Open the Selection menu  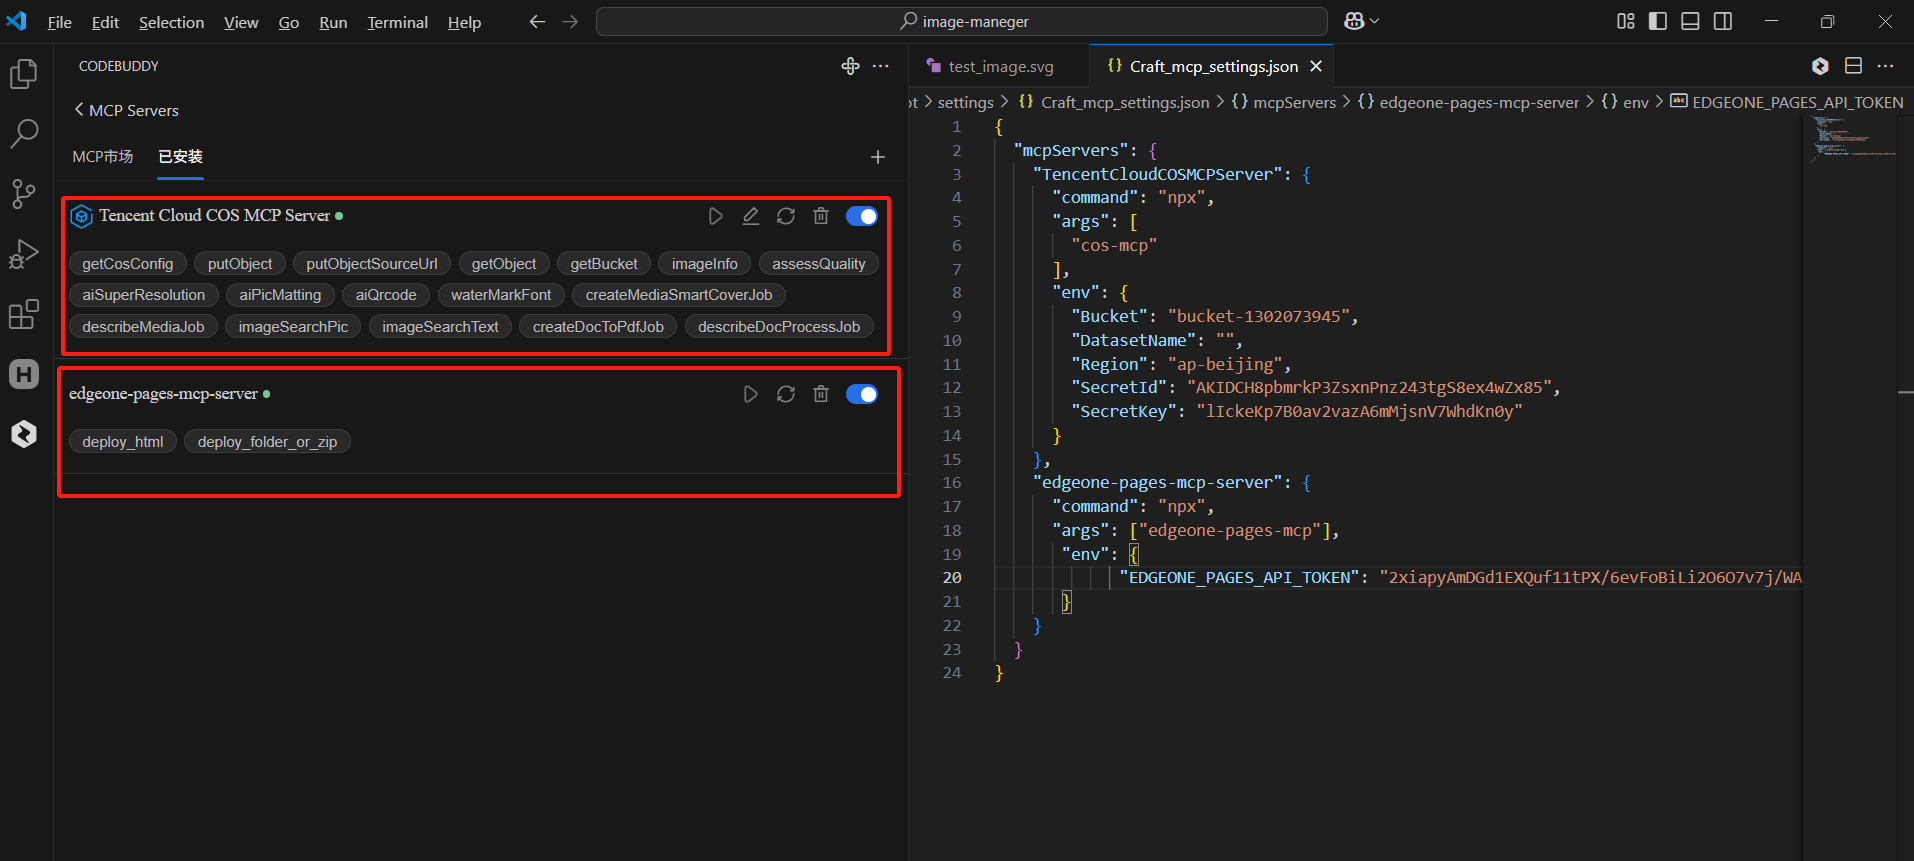(x=171, y=22)
